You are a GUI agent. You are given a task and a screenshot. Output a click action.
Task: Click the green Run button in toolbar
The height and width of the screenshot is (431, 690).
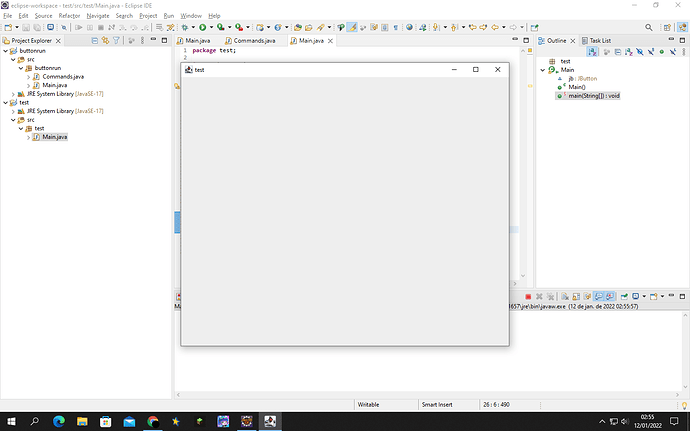(x=202, y=27)
